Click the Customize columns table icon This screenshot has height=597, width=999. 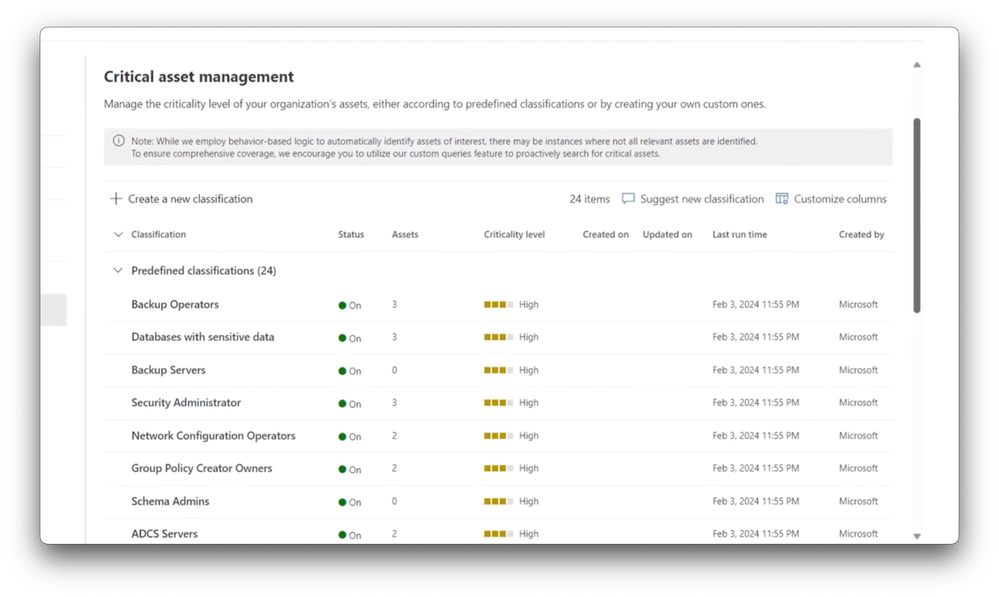click(x=782, y=199)
